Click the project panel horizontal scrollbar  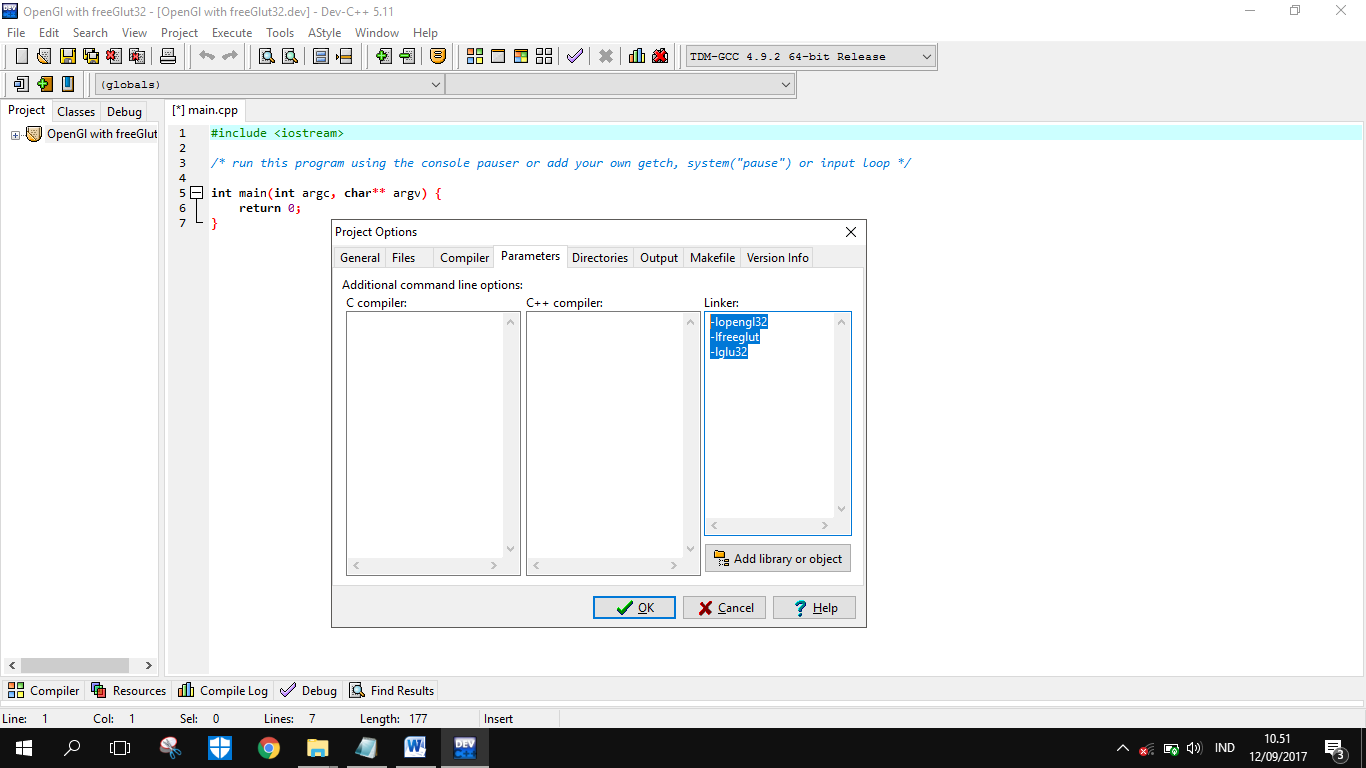click(80, 665)
